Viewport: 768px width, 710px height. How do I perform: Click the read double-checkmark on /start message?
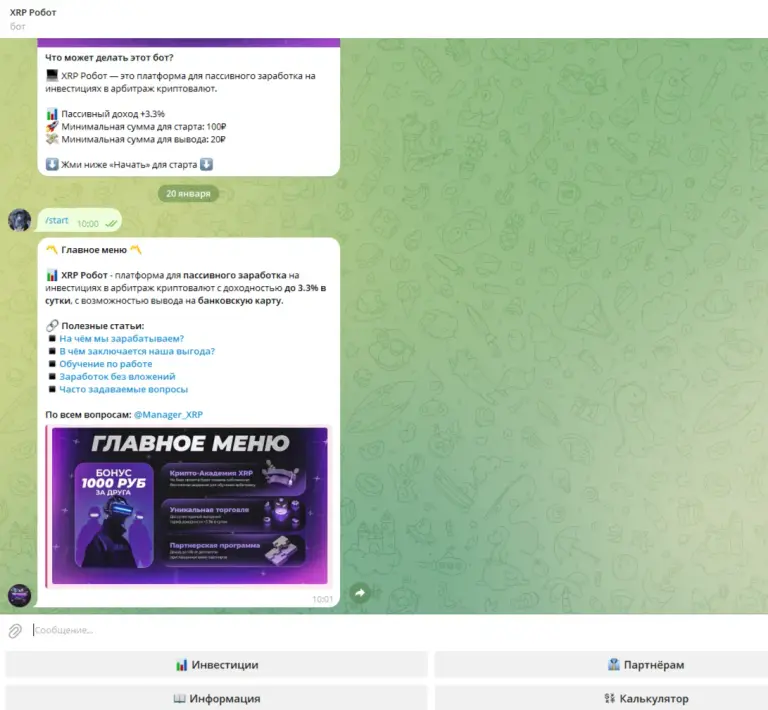(111, 224)
